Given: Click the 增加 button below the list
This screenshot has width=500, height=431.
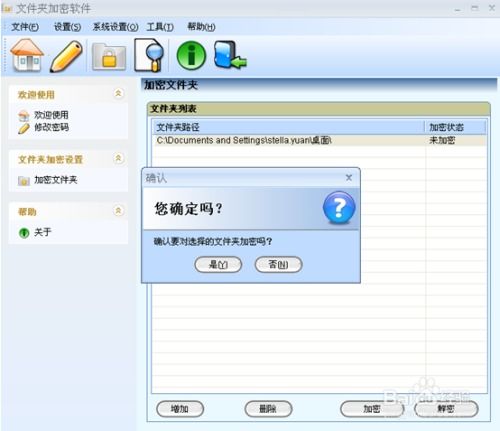Looking at the screenshot, I should click(x=180, y=409).
